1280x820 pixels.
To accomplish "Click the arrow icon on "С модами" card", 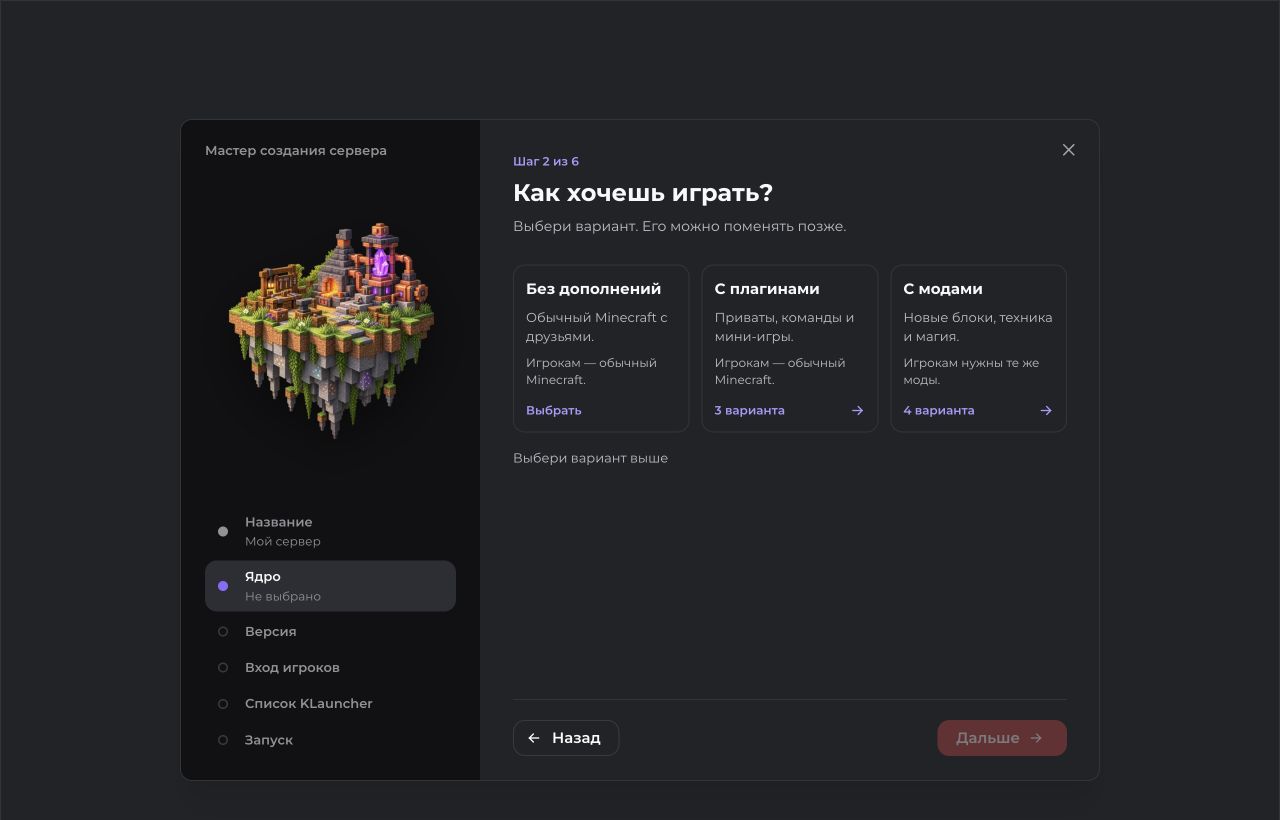I will click(x=1046, y=410).
